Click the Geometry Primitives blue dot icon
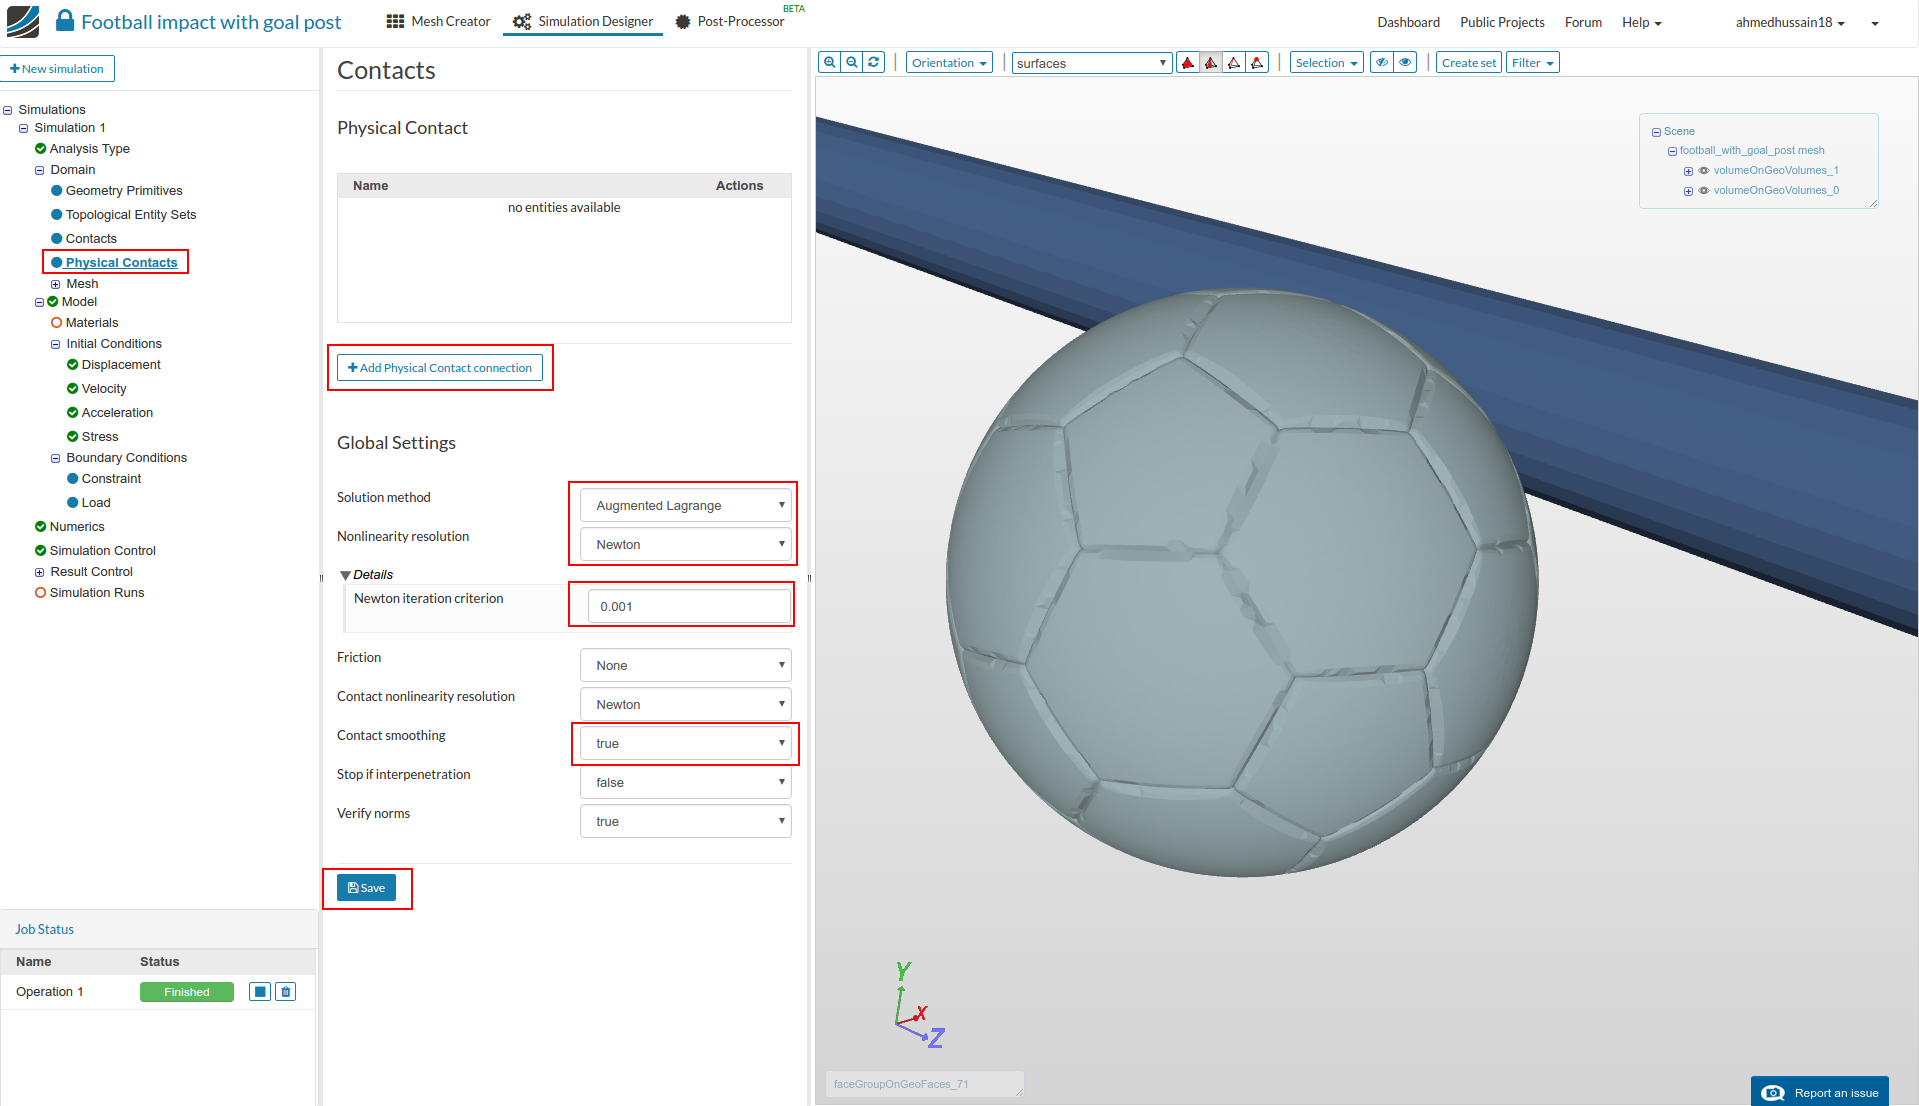This screenshot has width=1919, height=1106. tap(57, 191)
